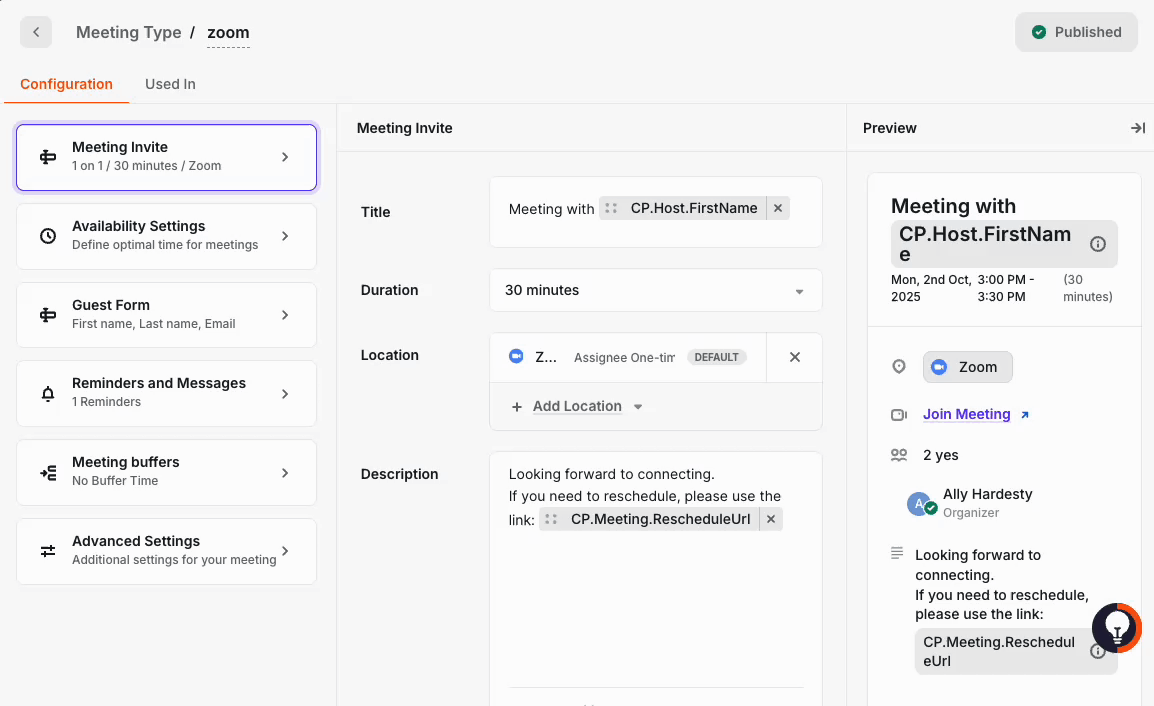
Task: Click the back arrow button
Action: pos(36,32)
